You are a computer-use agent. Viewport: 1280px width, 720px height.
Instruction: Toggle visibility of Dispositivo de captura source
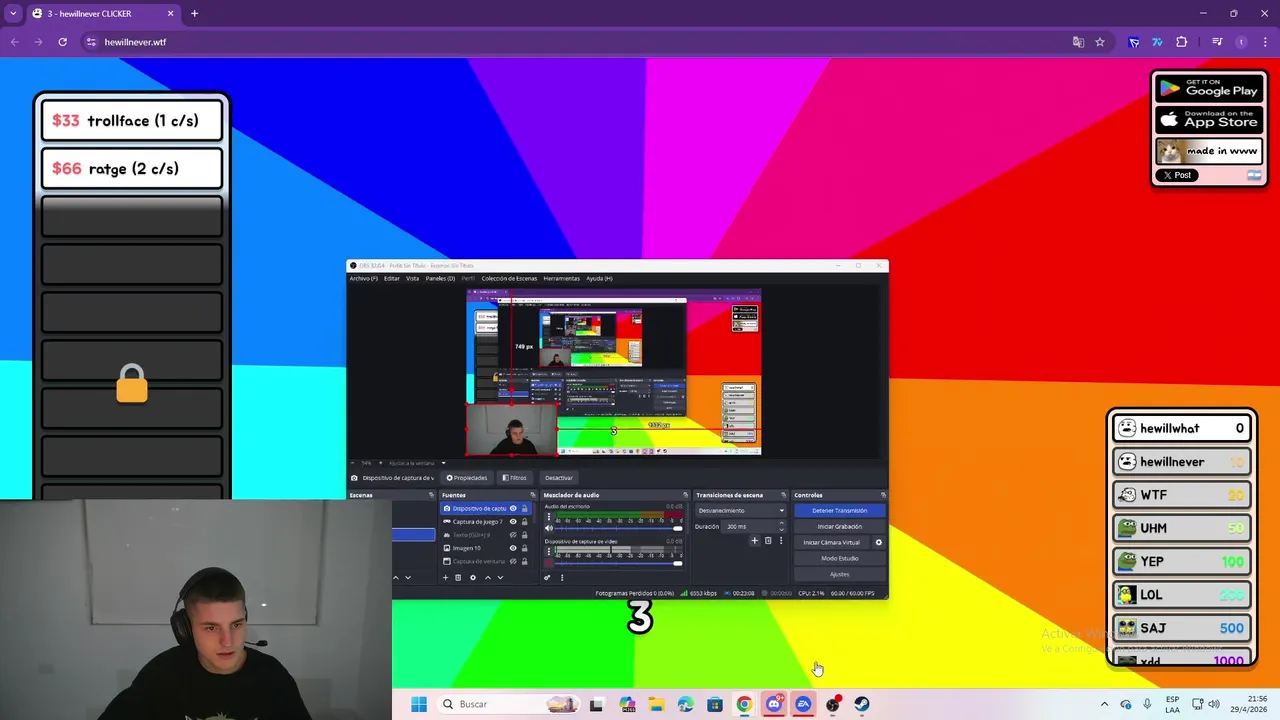(513, 509)
